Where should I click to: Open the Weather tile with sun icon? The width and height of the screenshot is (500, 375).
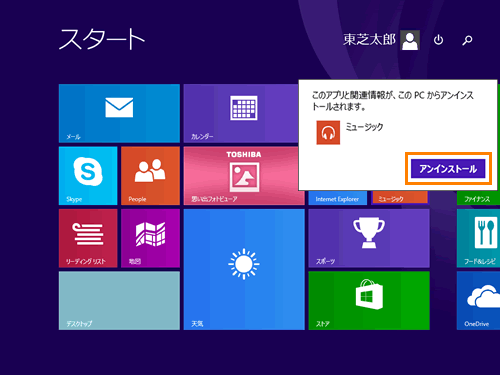tap(244, 269)
